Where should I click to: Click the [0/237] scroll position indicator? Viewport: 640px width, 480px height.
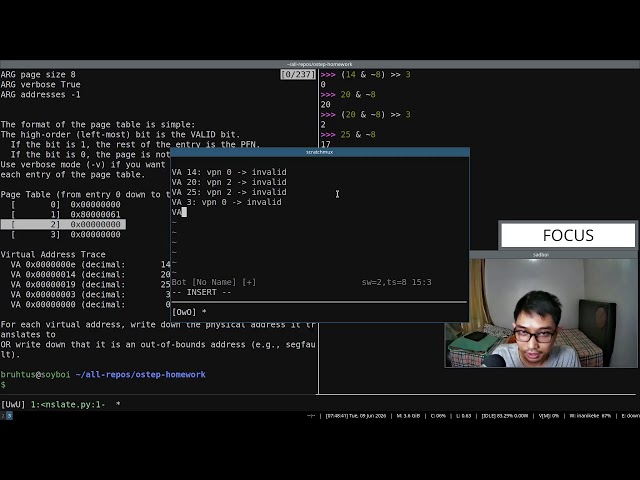(x=298, y=74)
